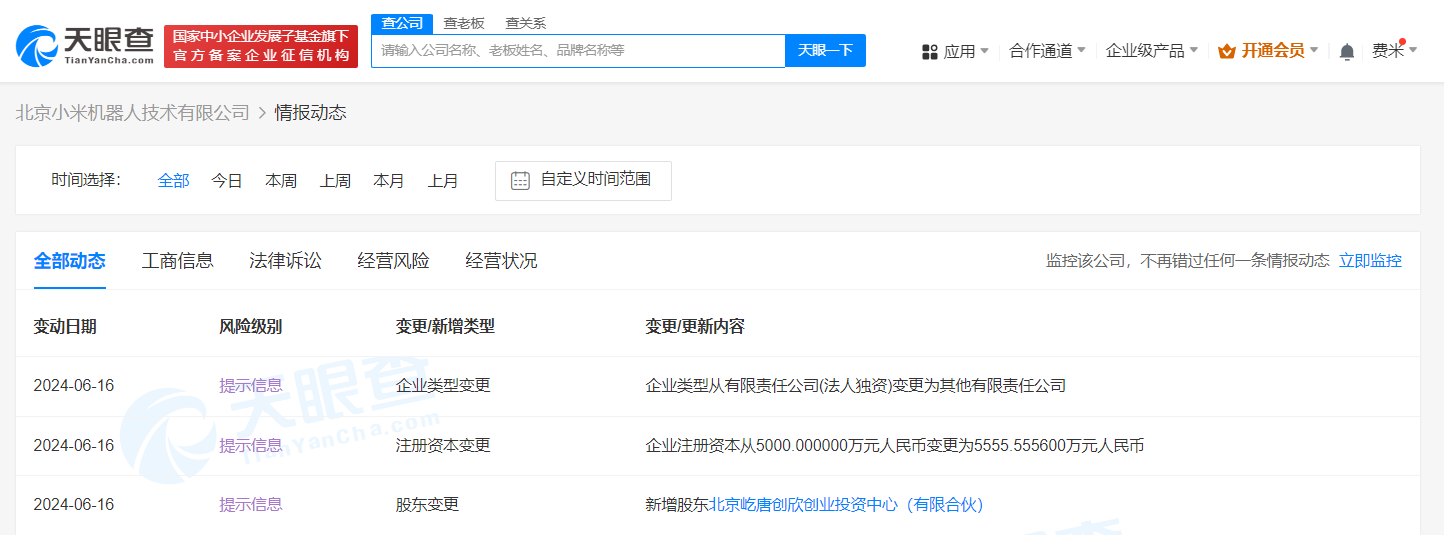Select the 查关系 search tab
Viewport: 1444px width, 535px height.
[x=525, y=23]
